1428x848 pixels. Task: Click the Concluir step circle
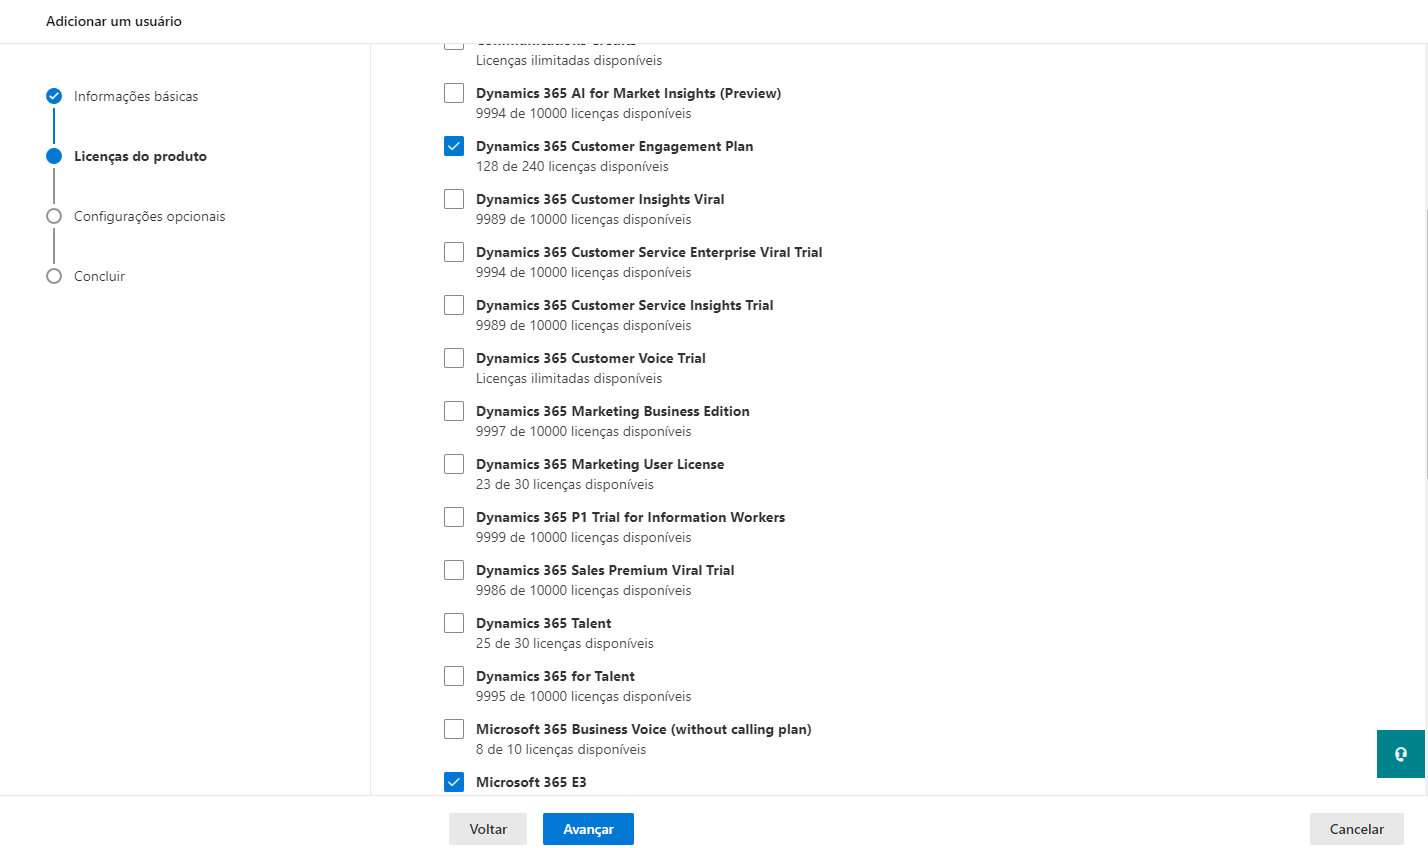point(54,276)
